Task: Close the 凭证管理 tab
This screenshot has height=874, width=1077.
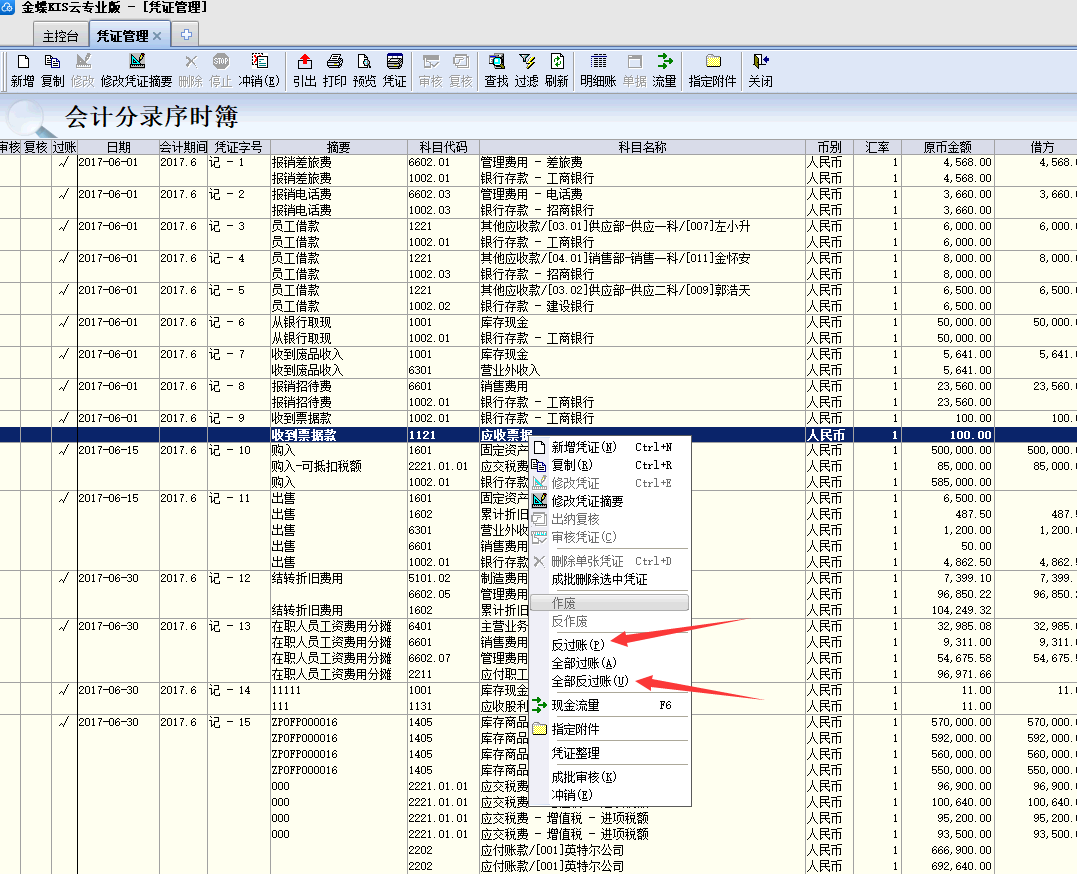Action: [157, 36]
